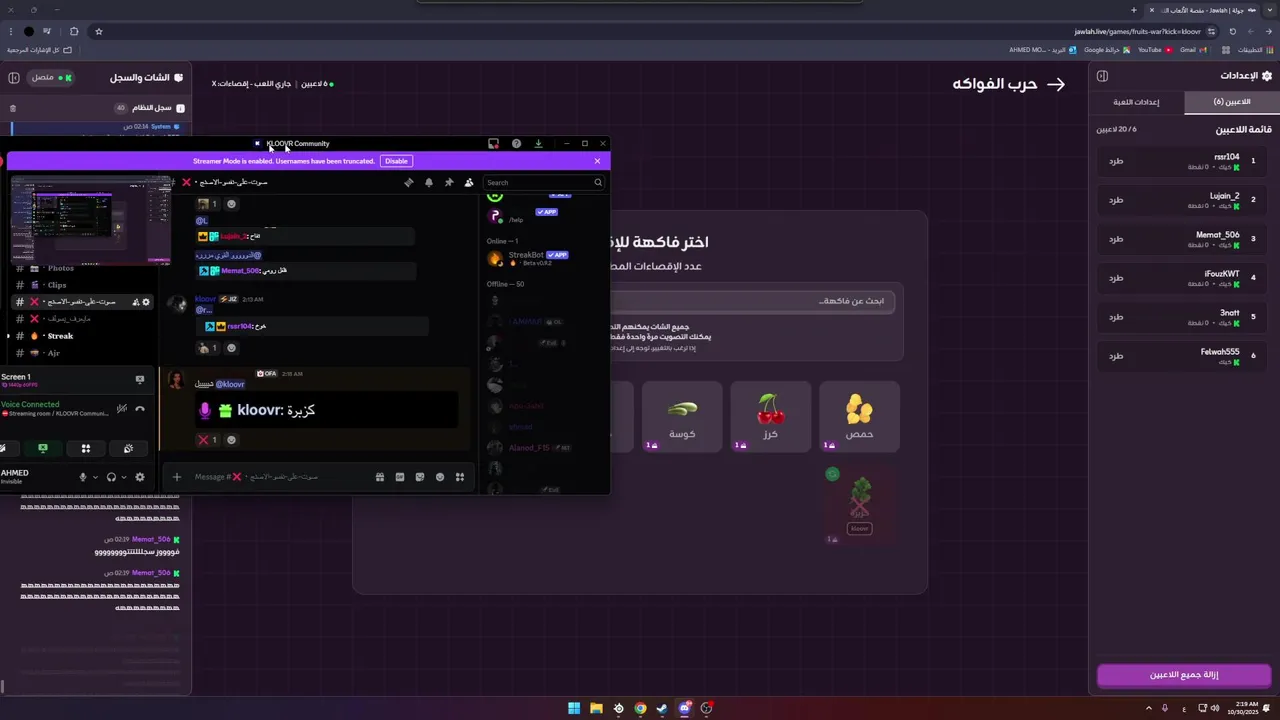Collapse settings panel icon near الإعدادات
Viewport: 1280px width, 720px height.
point(1102,76)
